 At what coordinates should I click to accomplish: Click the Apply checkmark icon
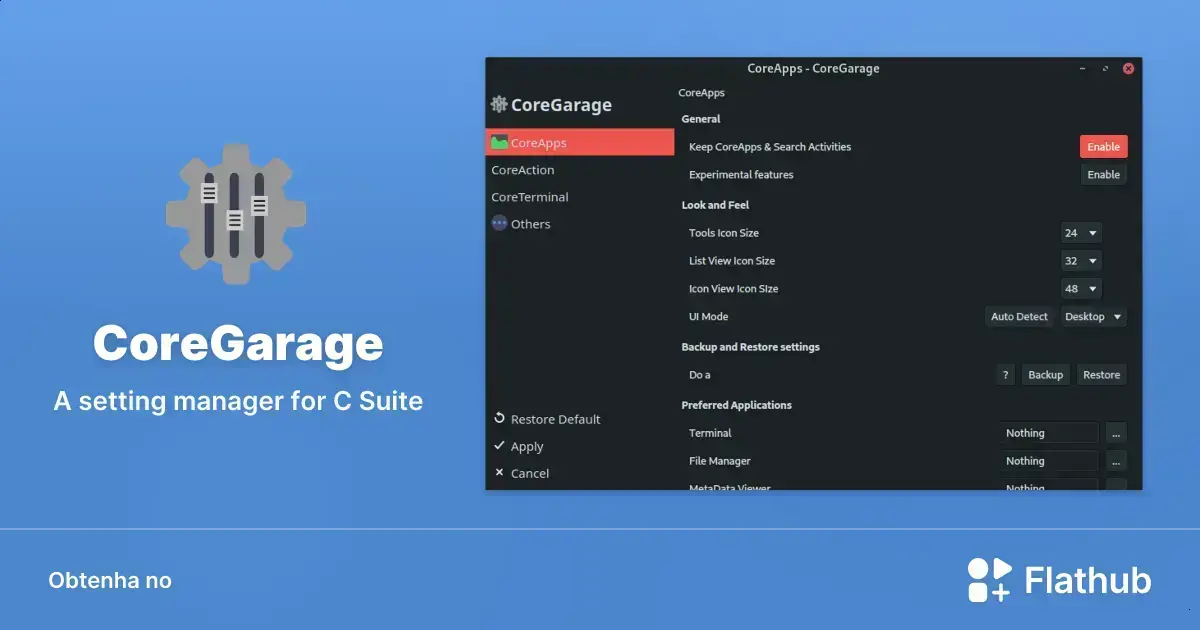pos(499,446)
